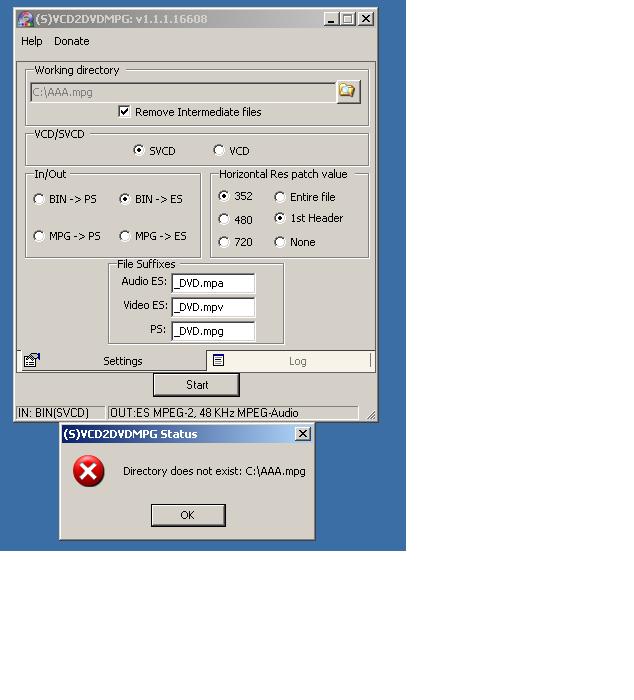Edit the PS suffix field
This screenshot has height=700, width=634.
coord(213,331)
